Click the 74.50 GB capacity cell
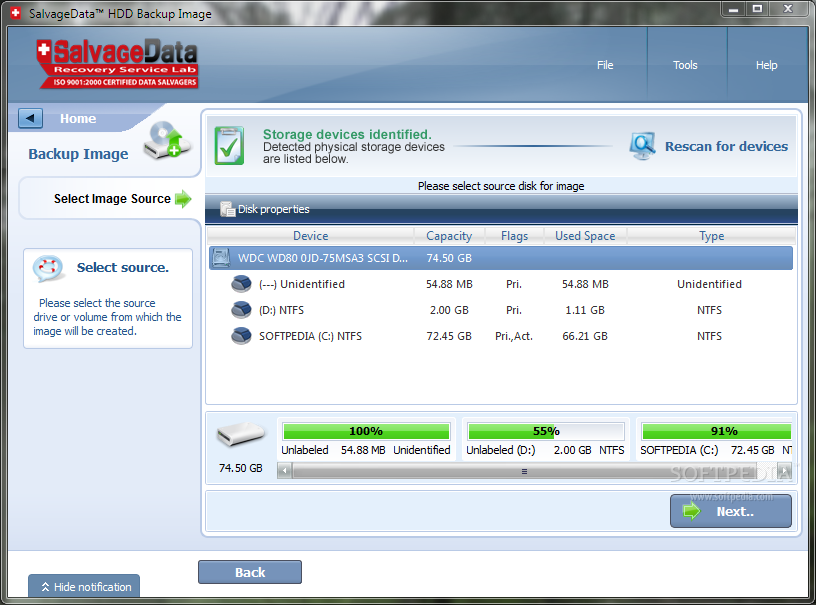The image size is (816, 605). [449, 258]
